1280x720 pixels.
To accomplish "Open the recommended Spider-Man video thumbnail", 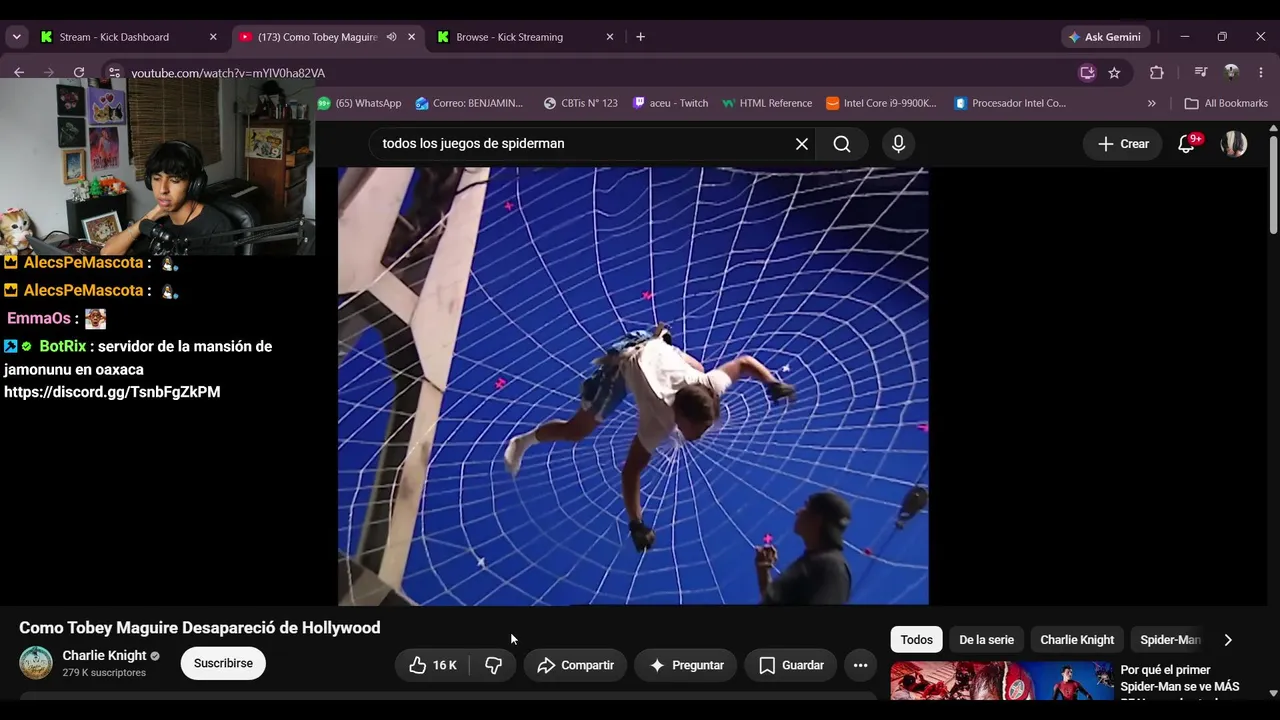I will click(x=1002, y=680).
